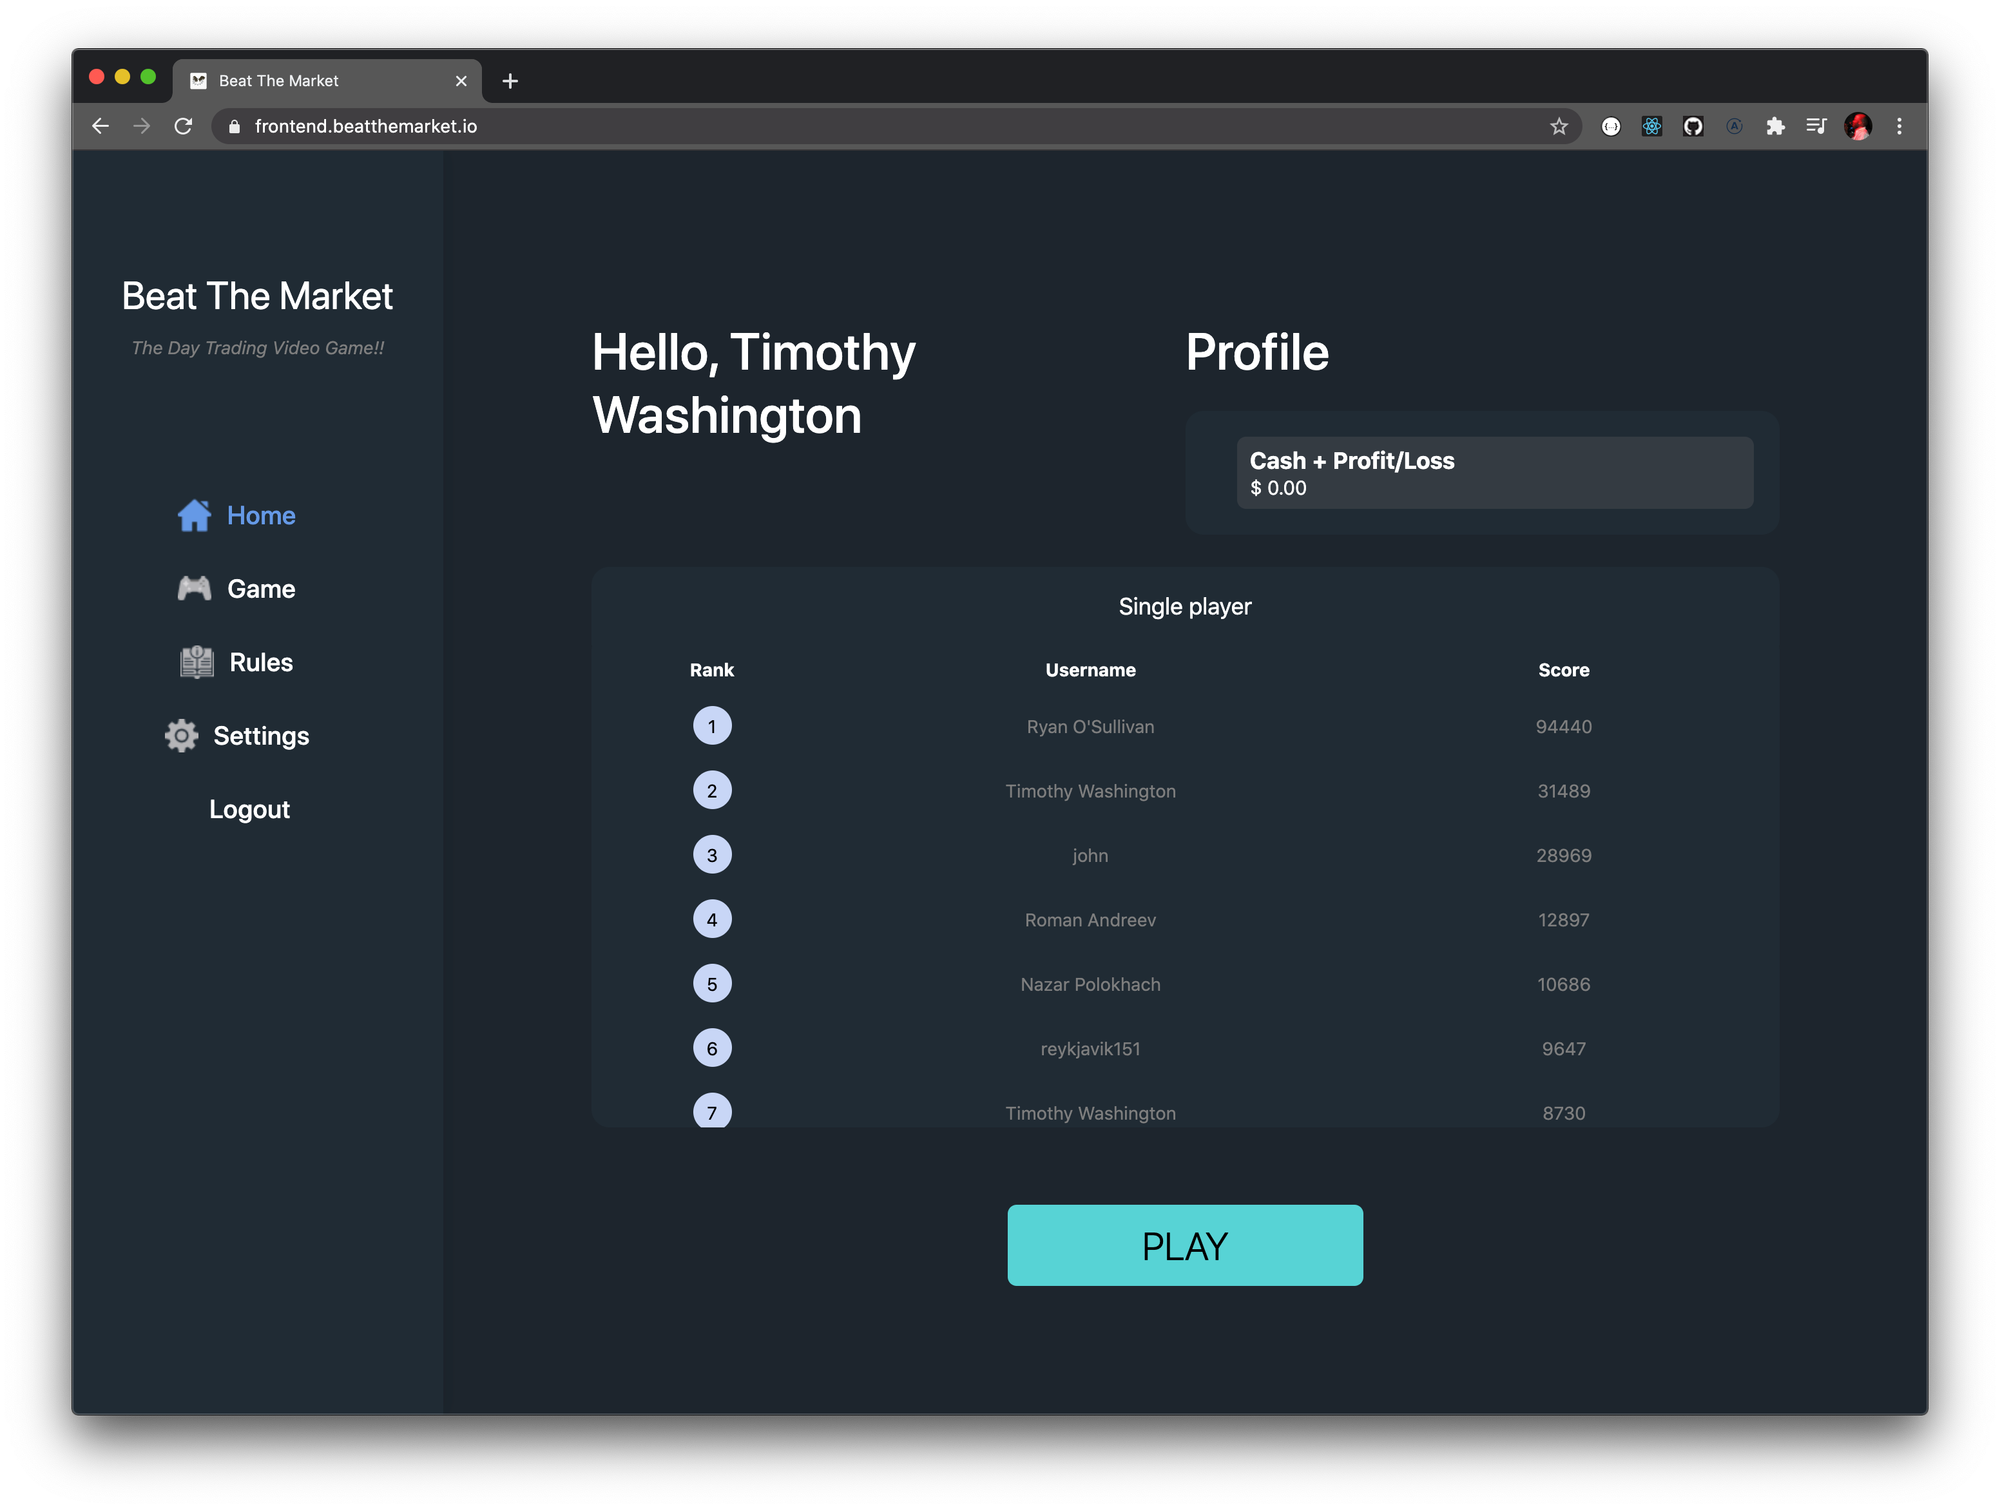Click the Rules book icon

pos(197,662)
